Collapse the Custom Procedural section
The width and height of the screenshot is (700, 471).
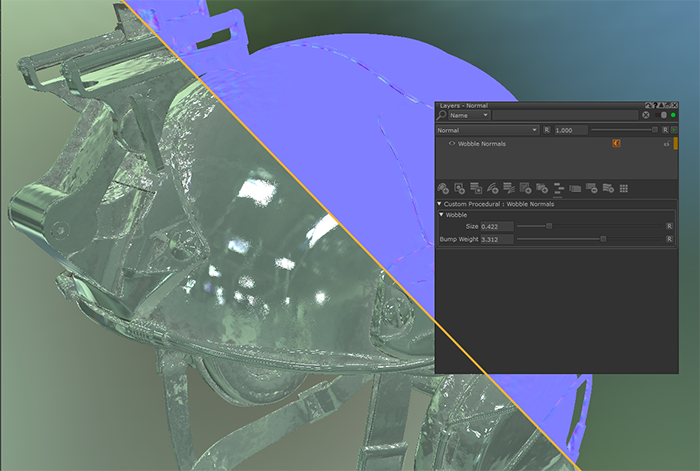tap(439, 204)
